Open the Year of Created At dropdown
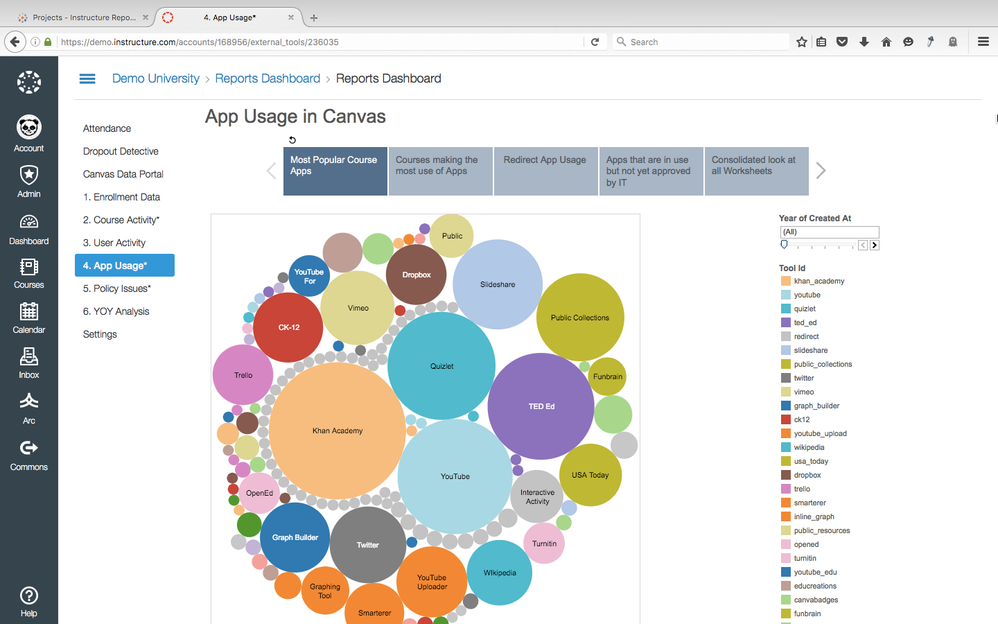Screen dimensions: 998x624 tap(829, 232)
